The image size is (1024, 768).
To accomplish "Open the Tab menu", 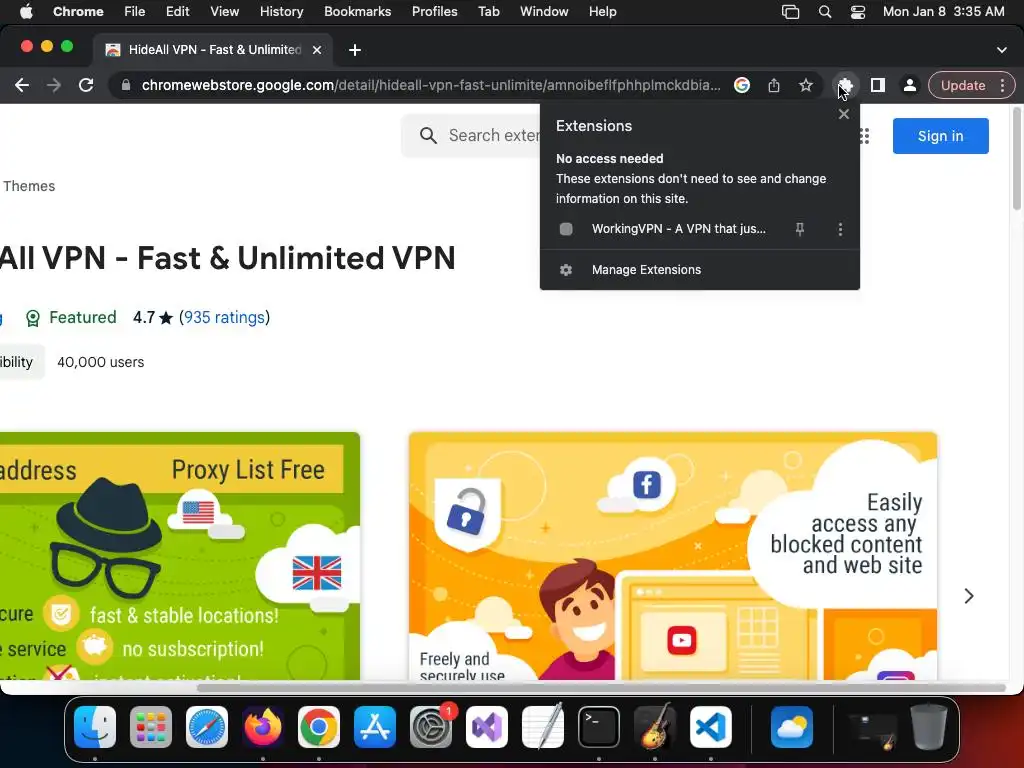I will click(488, 12).
